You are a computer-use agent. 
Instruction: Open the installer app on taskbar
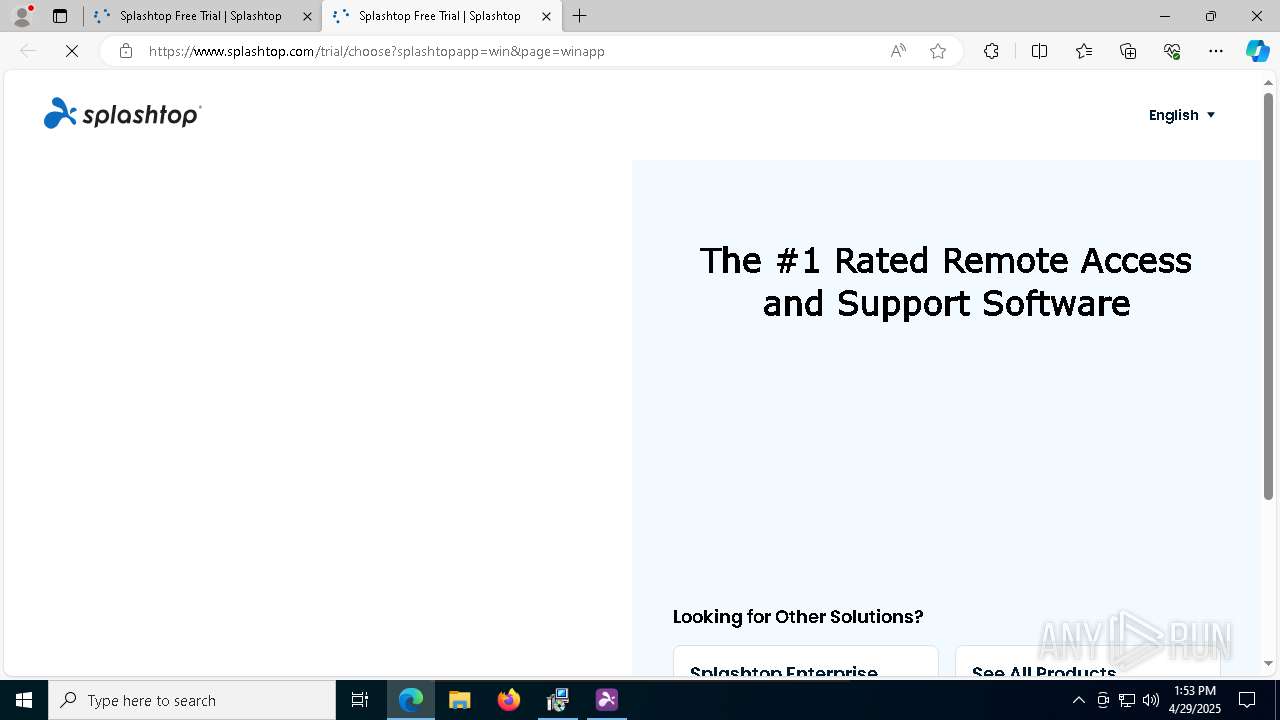[558, 700]
